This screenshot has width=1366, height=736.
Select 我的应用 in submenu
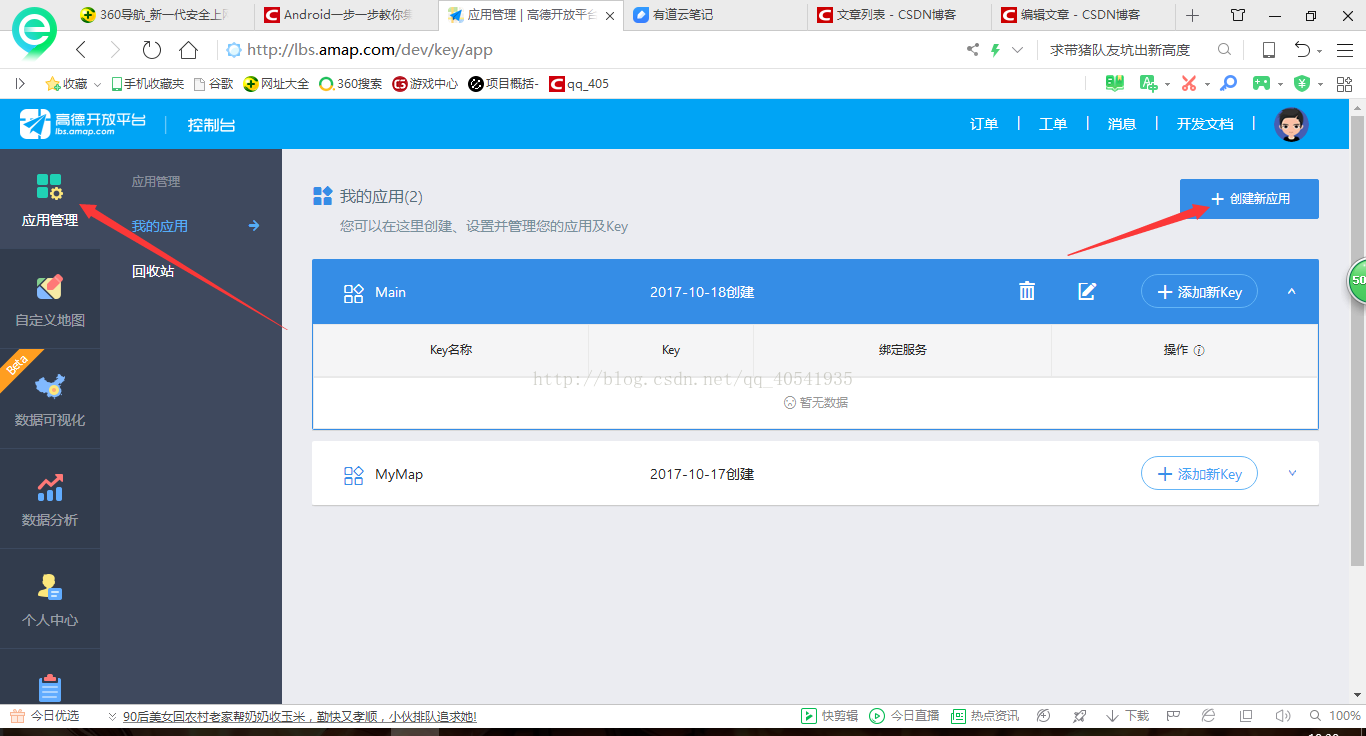(x=160, y=226)
